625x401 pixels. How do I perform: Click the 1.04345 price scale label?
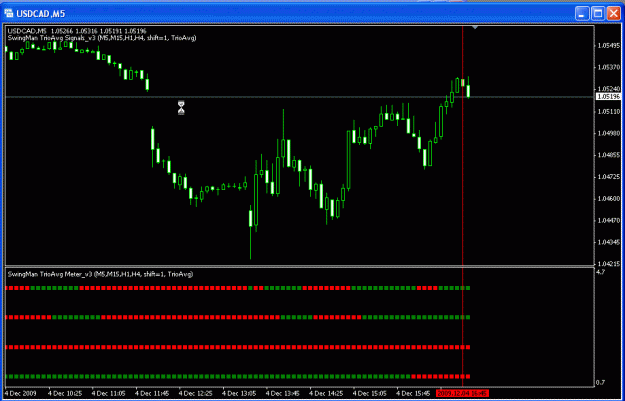(608, 242)
